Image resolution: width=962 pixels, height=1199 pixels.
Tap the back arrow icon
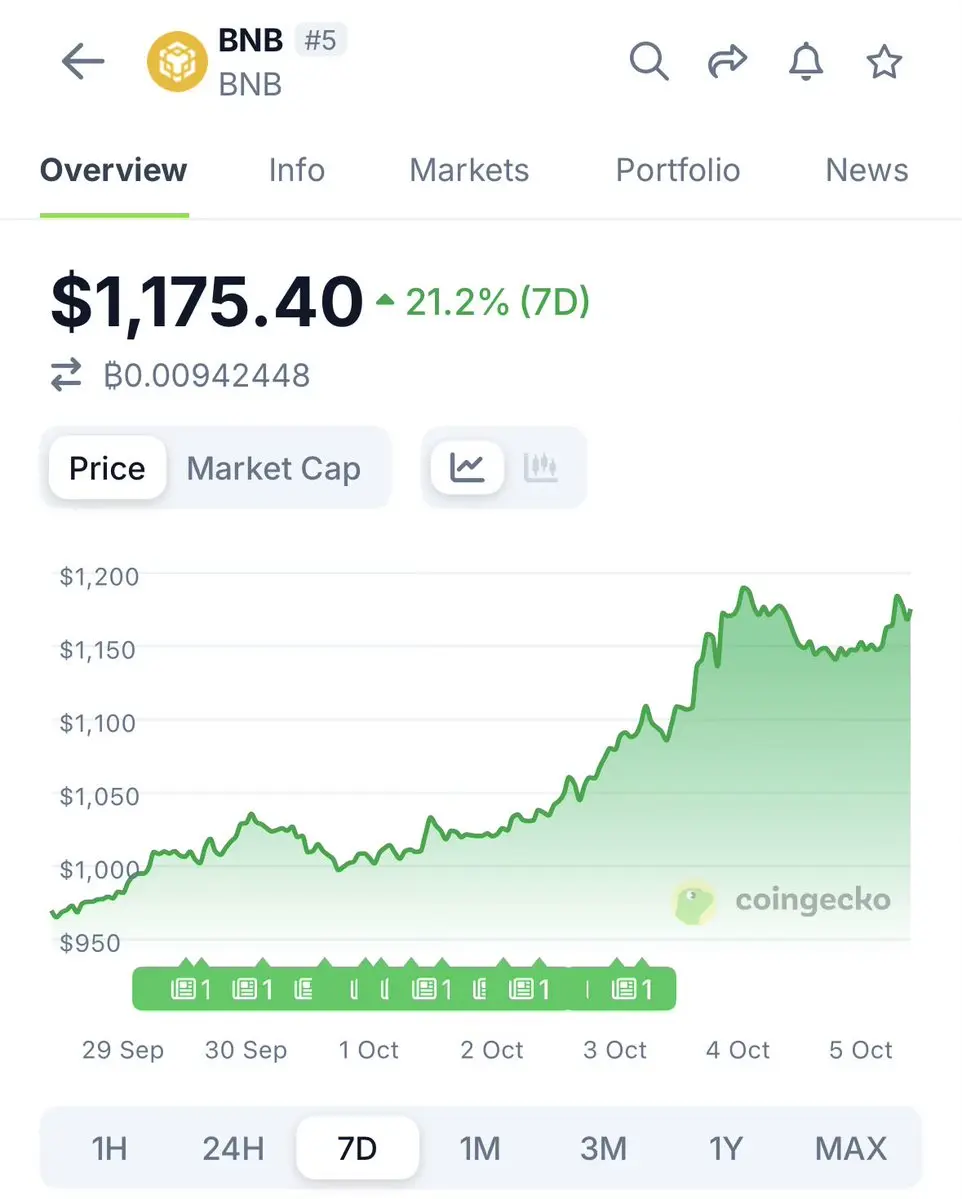83,62
